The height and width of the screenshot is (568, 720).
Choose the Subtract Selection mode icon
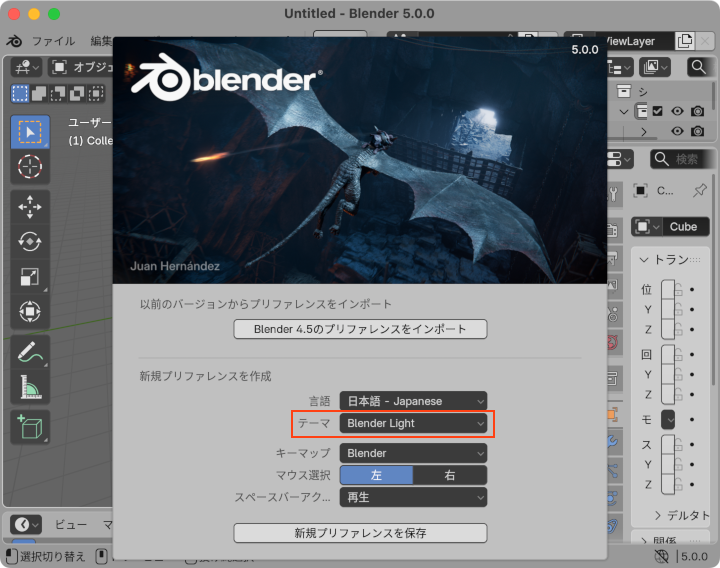[x=58, y=94]
